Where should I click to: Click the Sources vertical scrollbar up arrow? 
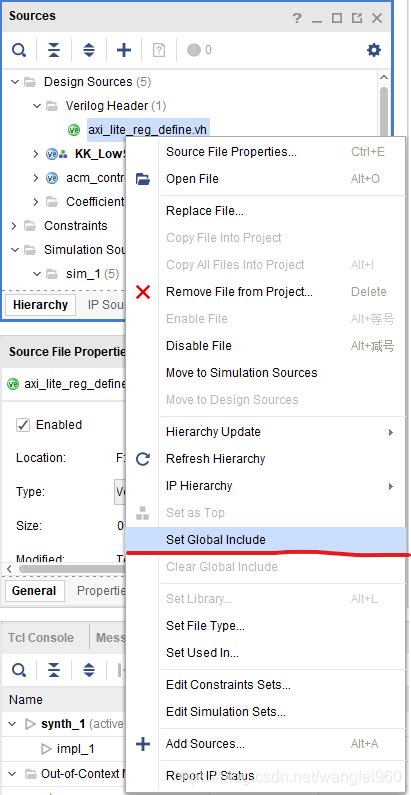point(384,78)
